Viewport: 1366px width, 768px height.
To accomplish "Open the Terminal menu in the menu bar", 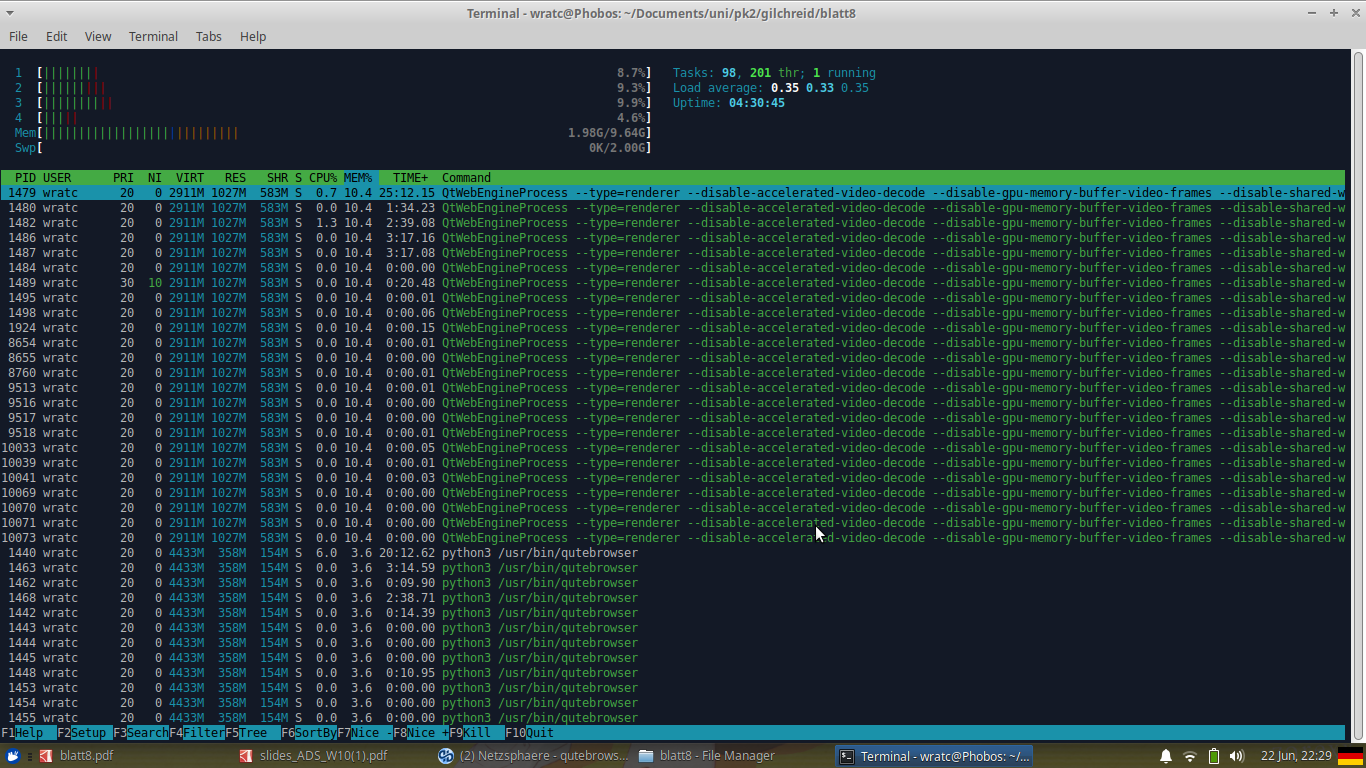I will coord(153,36).
